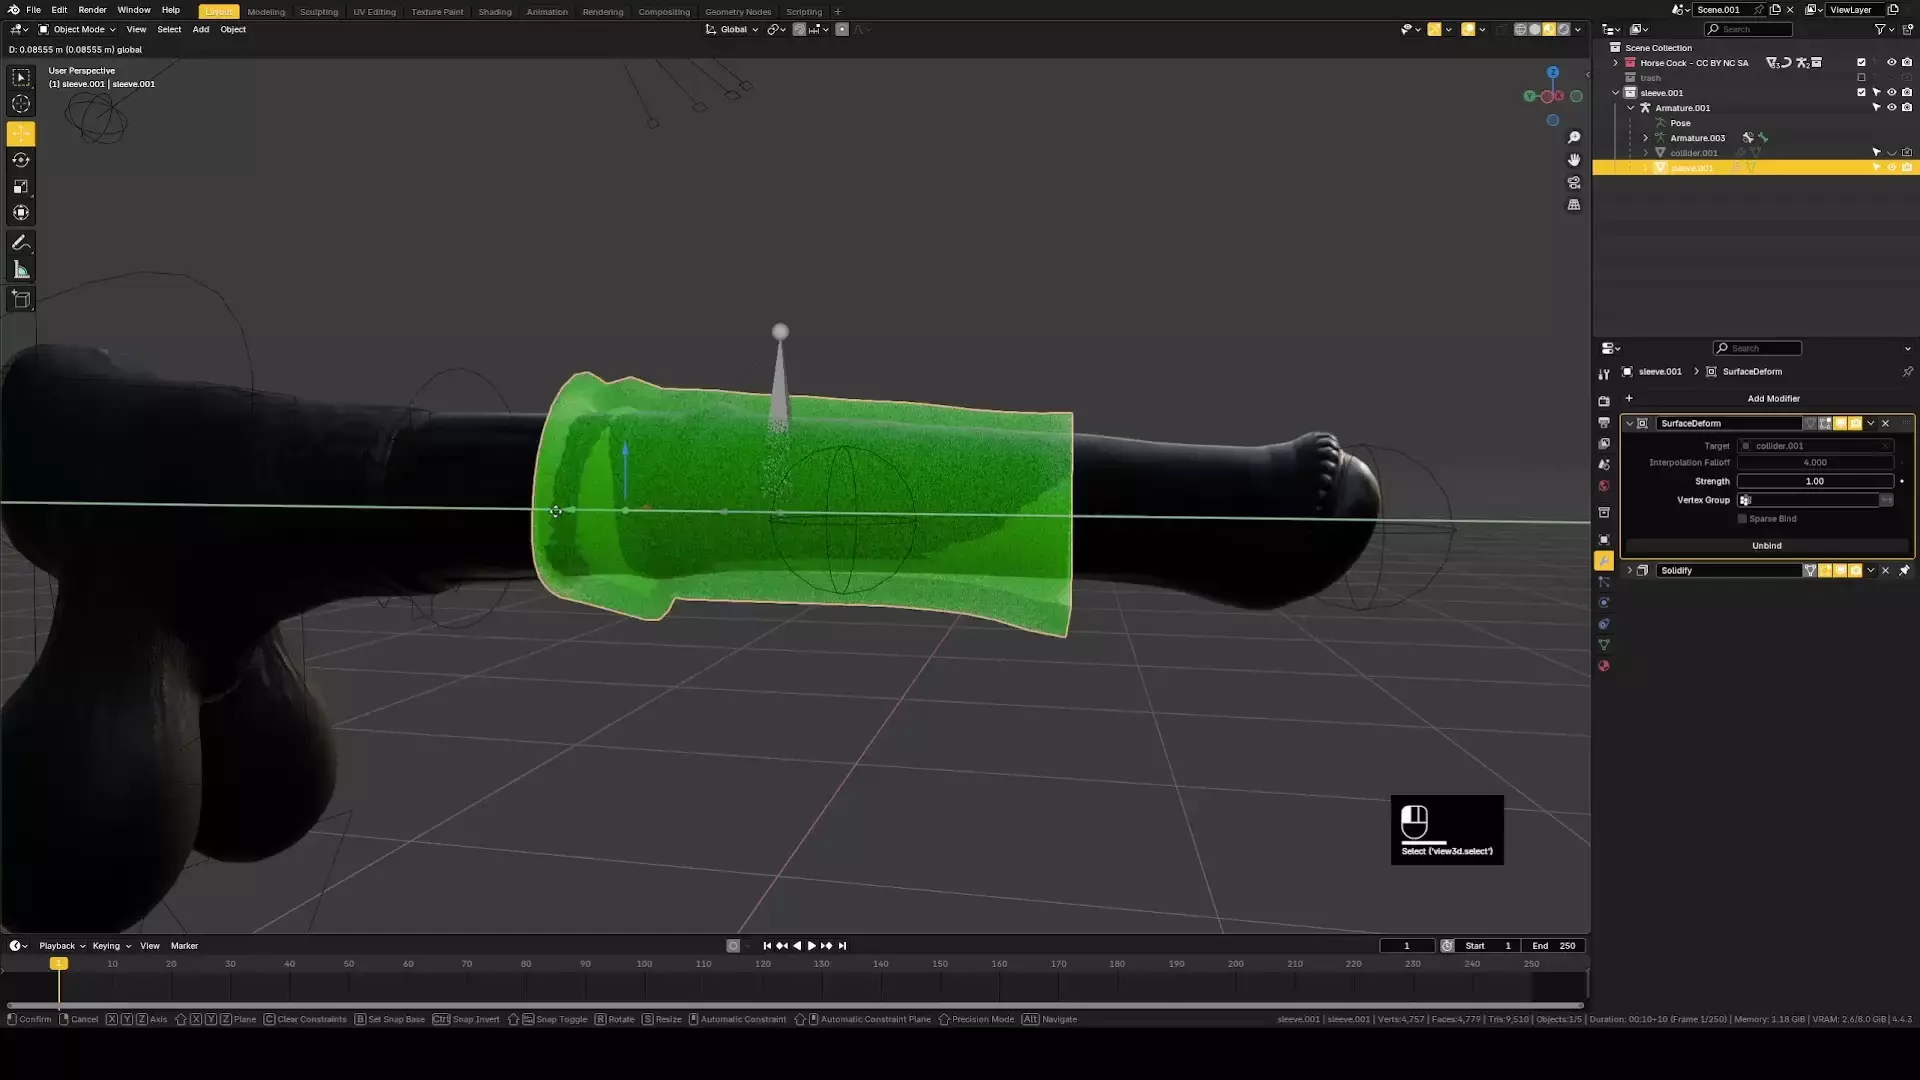Click Add Modifier
The height and width of the screenshot is (1080, 1920).
tap(1772, 399)
